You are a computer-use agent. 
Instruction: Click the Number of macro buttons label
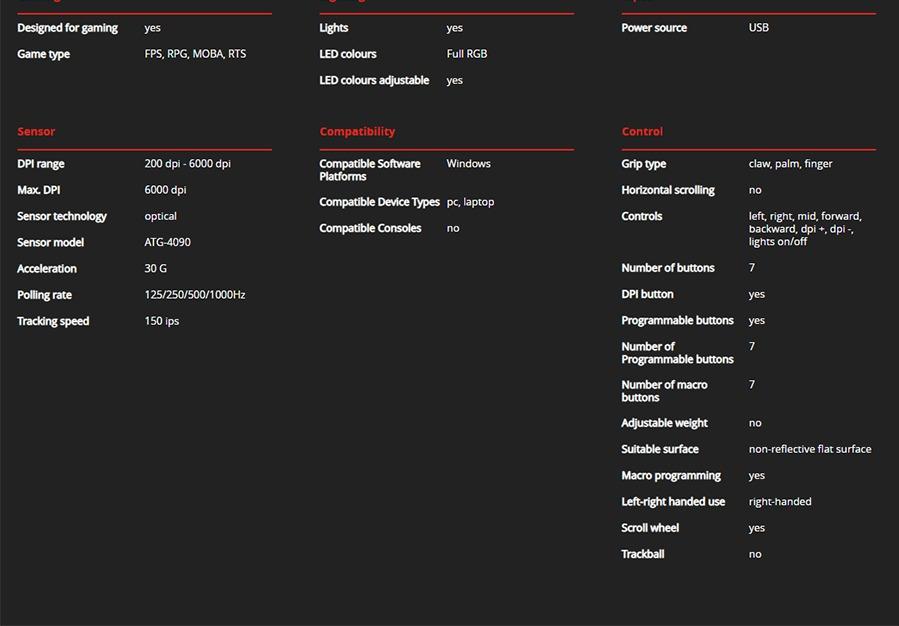[664, 391]
